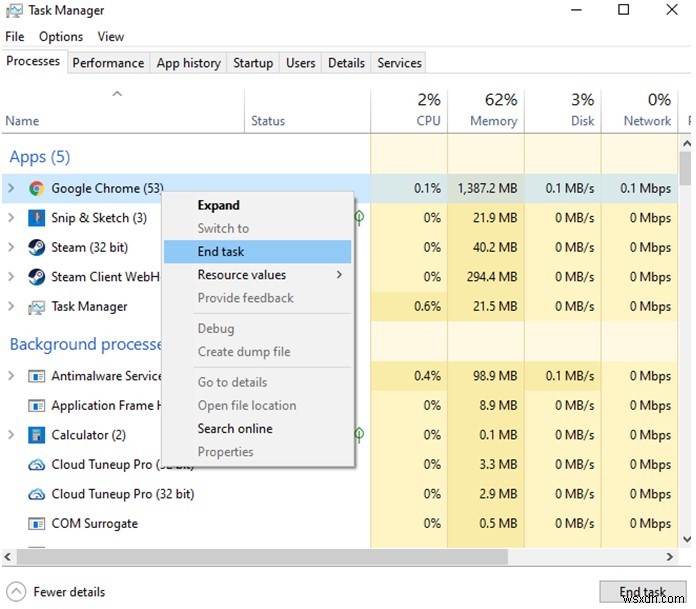696x609 pixels.
Task: Click the Calculator process icon
Action: (x=36, y=435)
